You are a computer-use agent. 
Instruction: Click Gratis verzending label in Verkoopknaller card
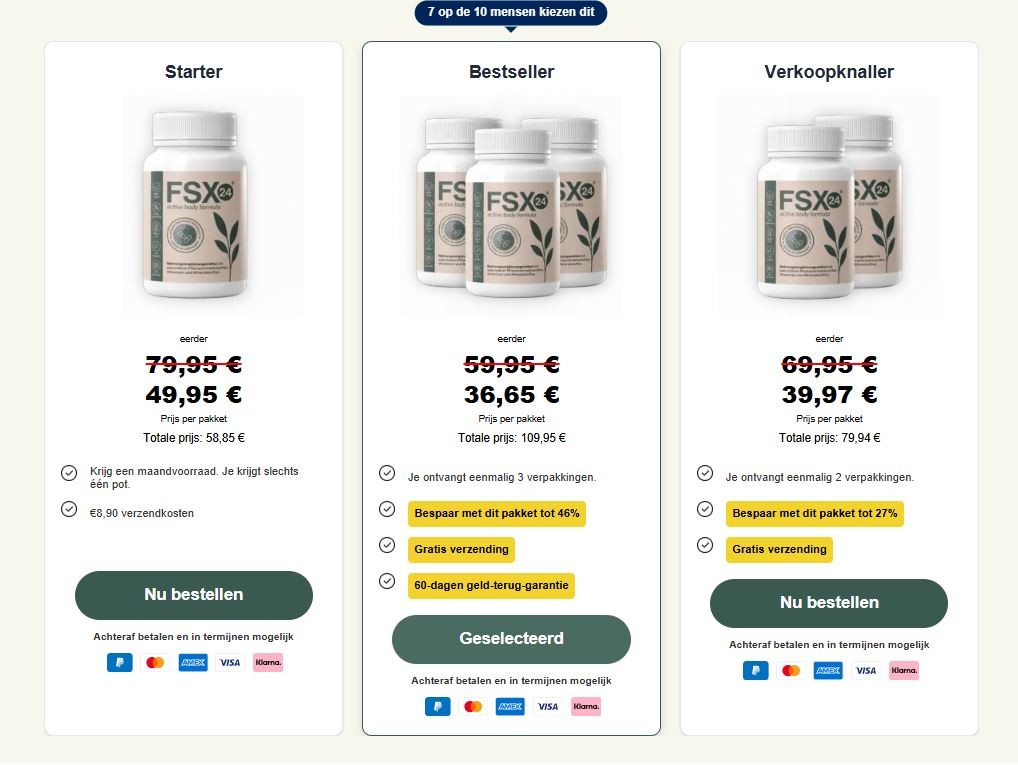click(779, 549)
